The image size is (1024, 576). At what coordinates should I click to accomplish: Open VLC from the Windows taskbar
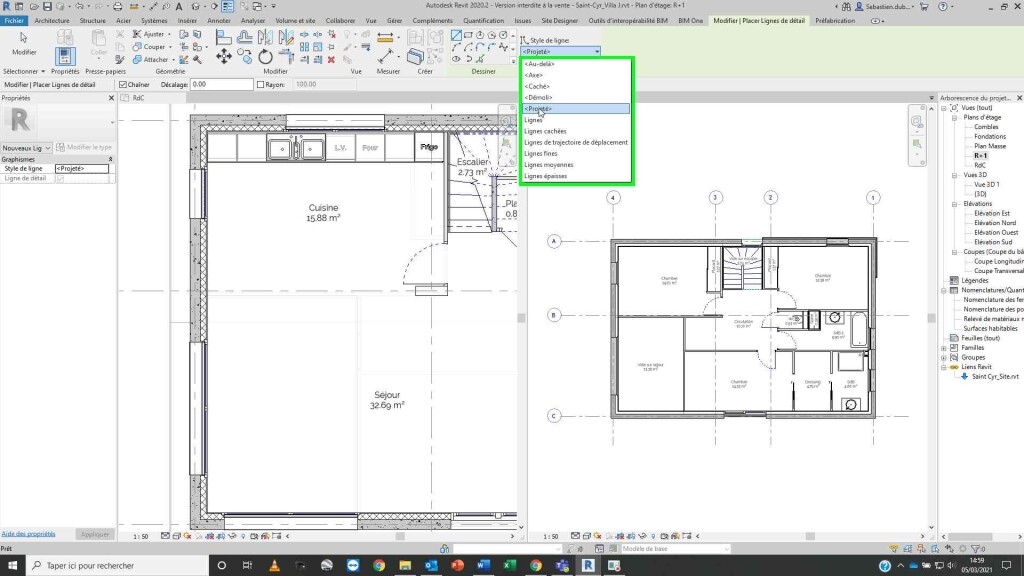pyautogui.click(x=275, y=565)
